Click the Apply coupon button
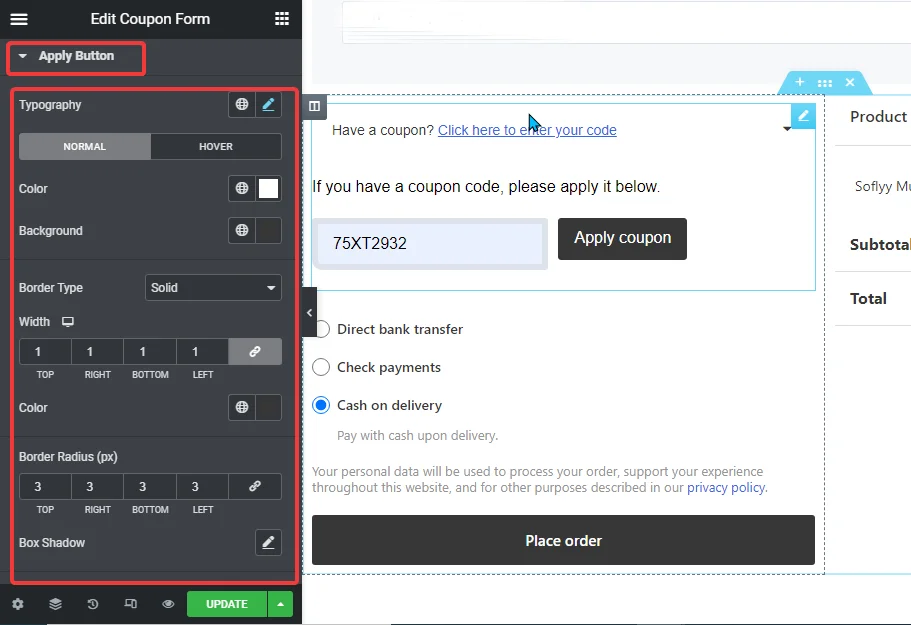The height and width of the screenshot is (625, 911). (x=622, y=239)
